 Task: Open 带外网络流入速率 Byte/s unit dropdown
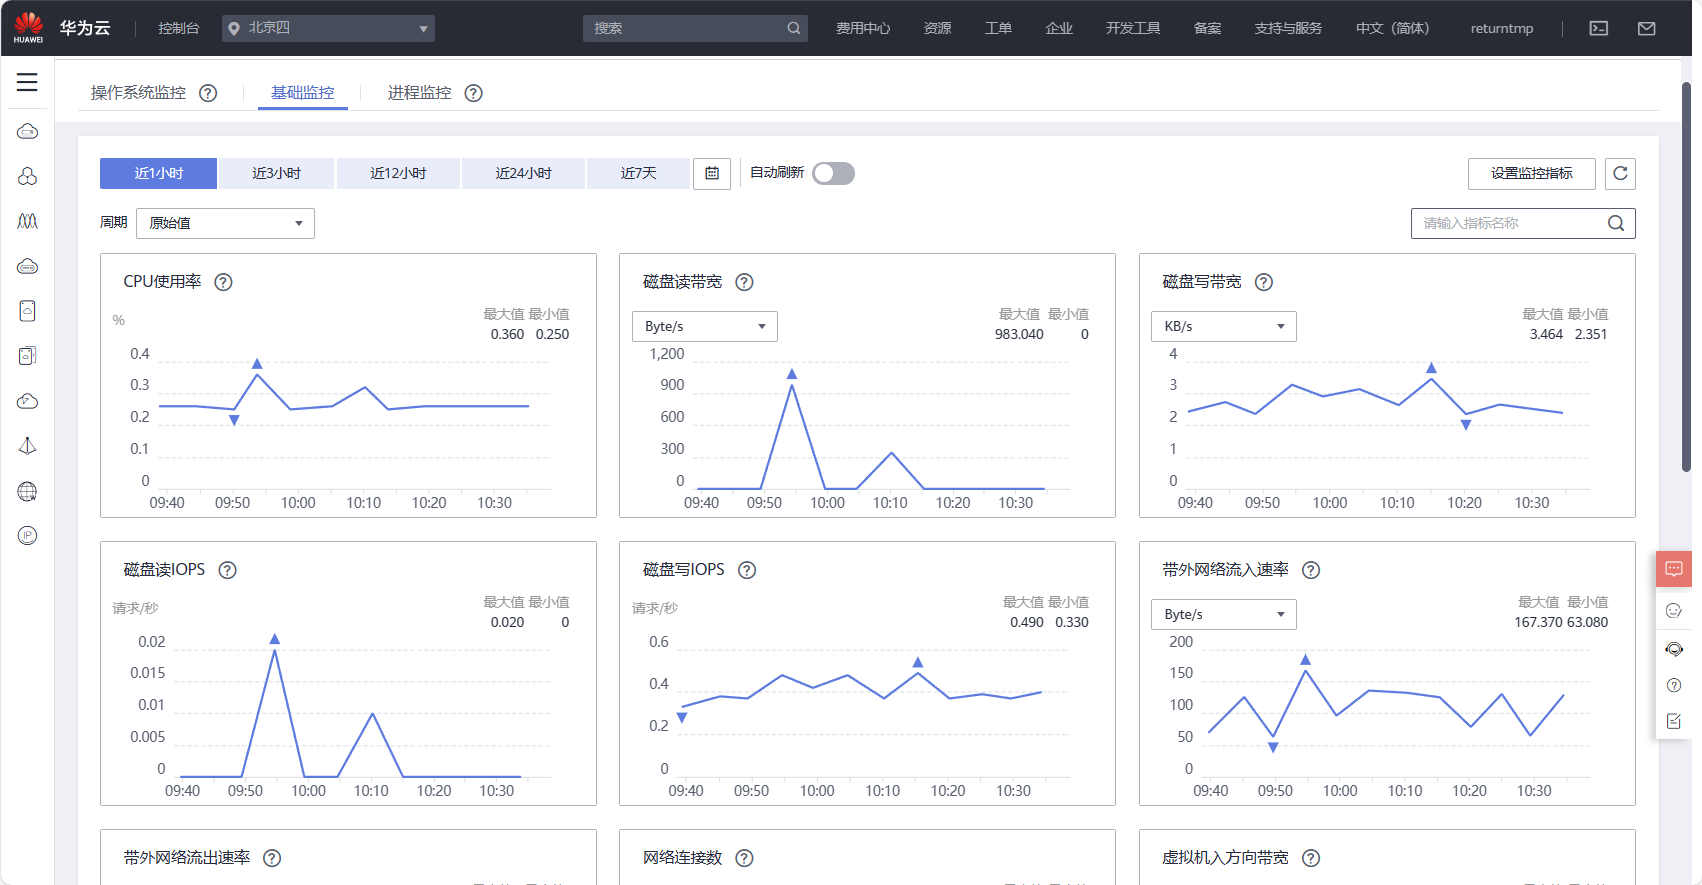point(1224,614)
